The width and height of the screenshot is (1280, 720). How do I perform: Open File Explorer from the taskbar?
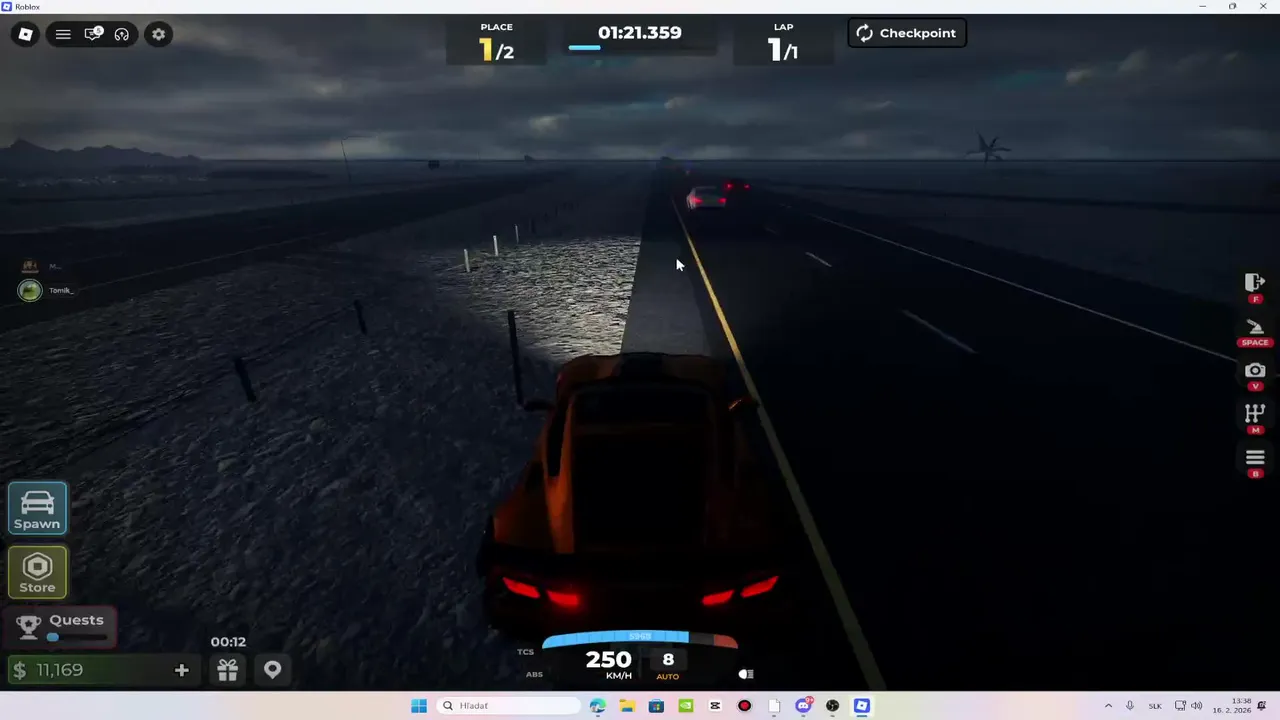tap(627, 706)
